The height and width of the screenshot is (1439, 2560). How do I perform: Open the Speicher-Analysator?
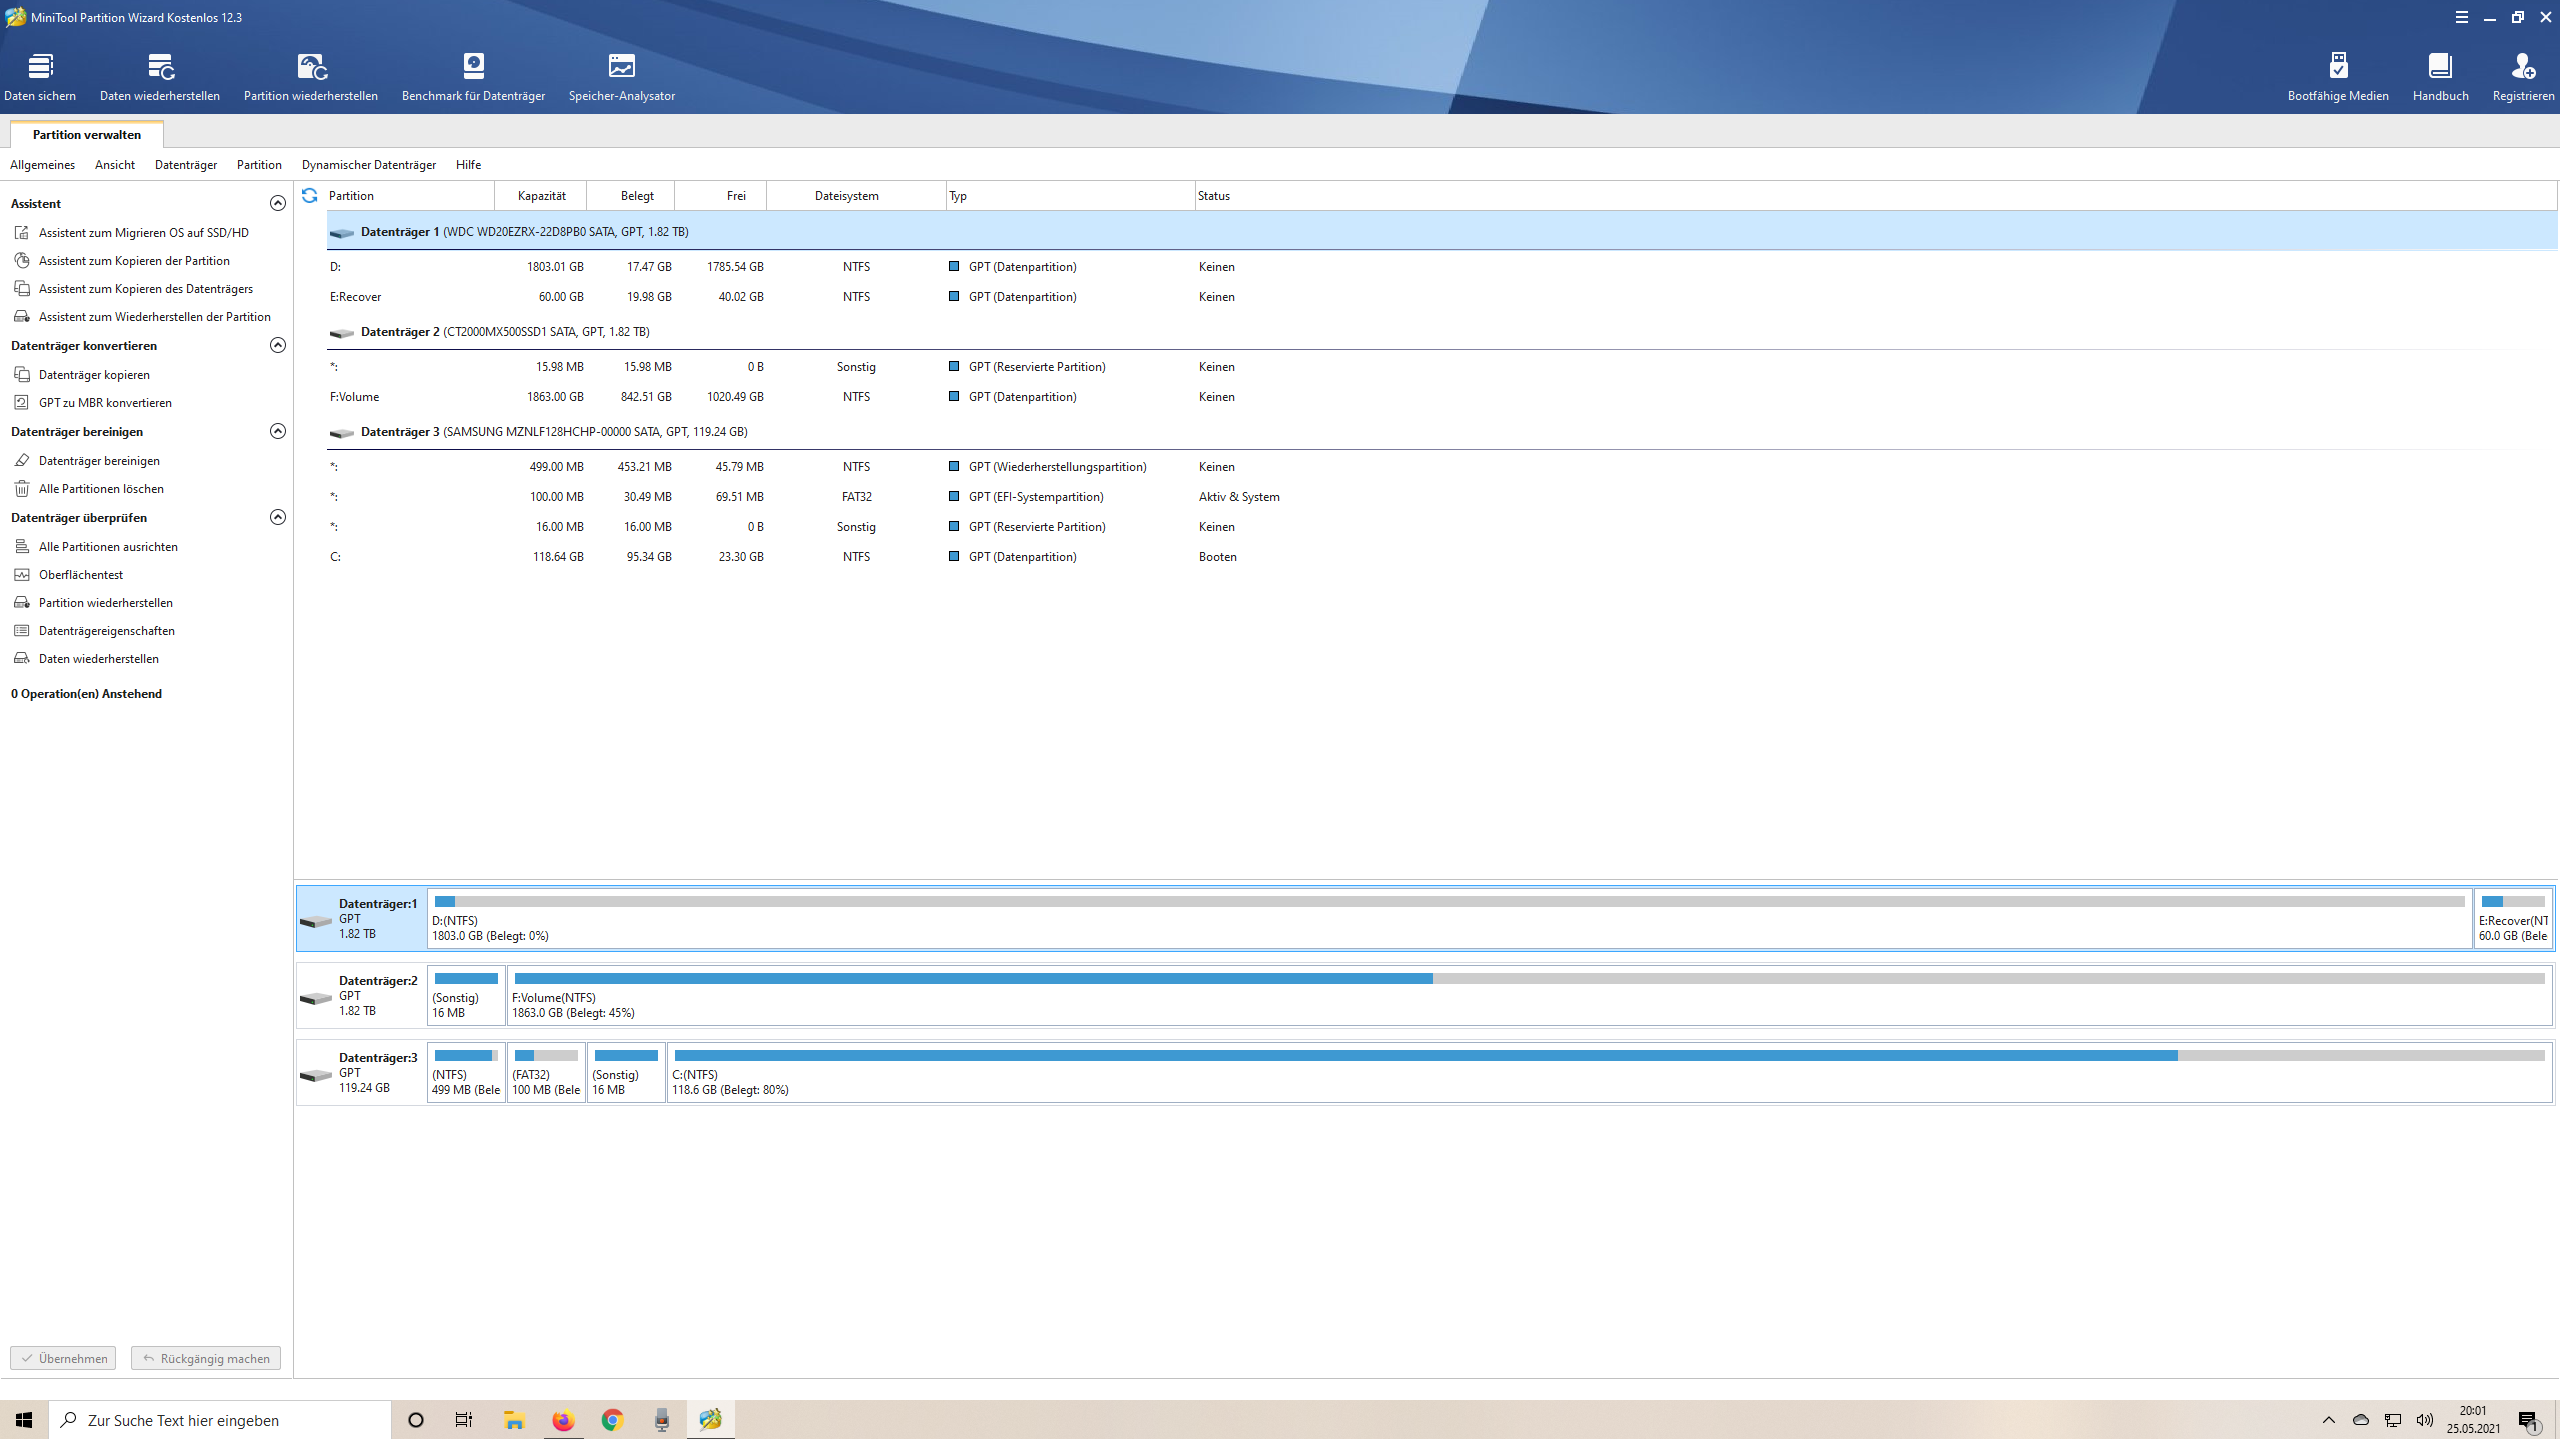click(x=621, y=75)
